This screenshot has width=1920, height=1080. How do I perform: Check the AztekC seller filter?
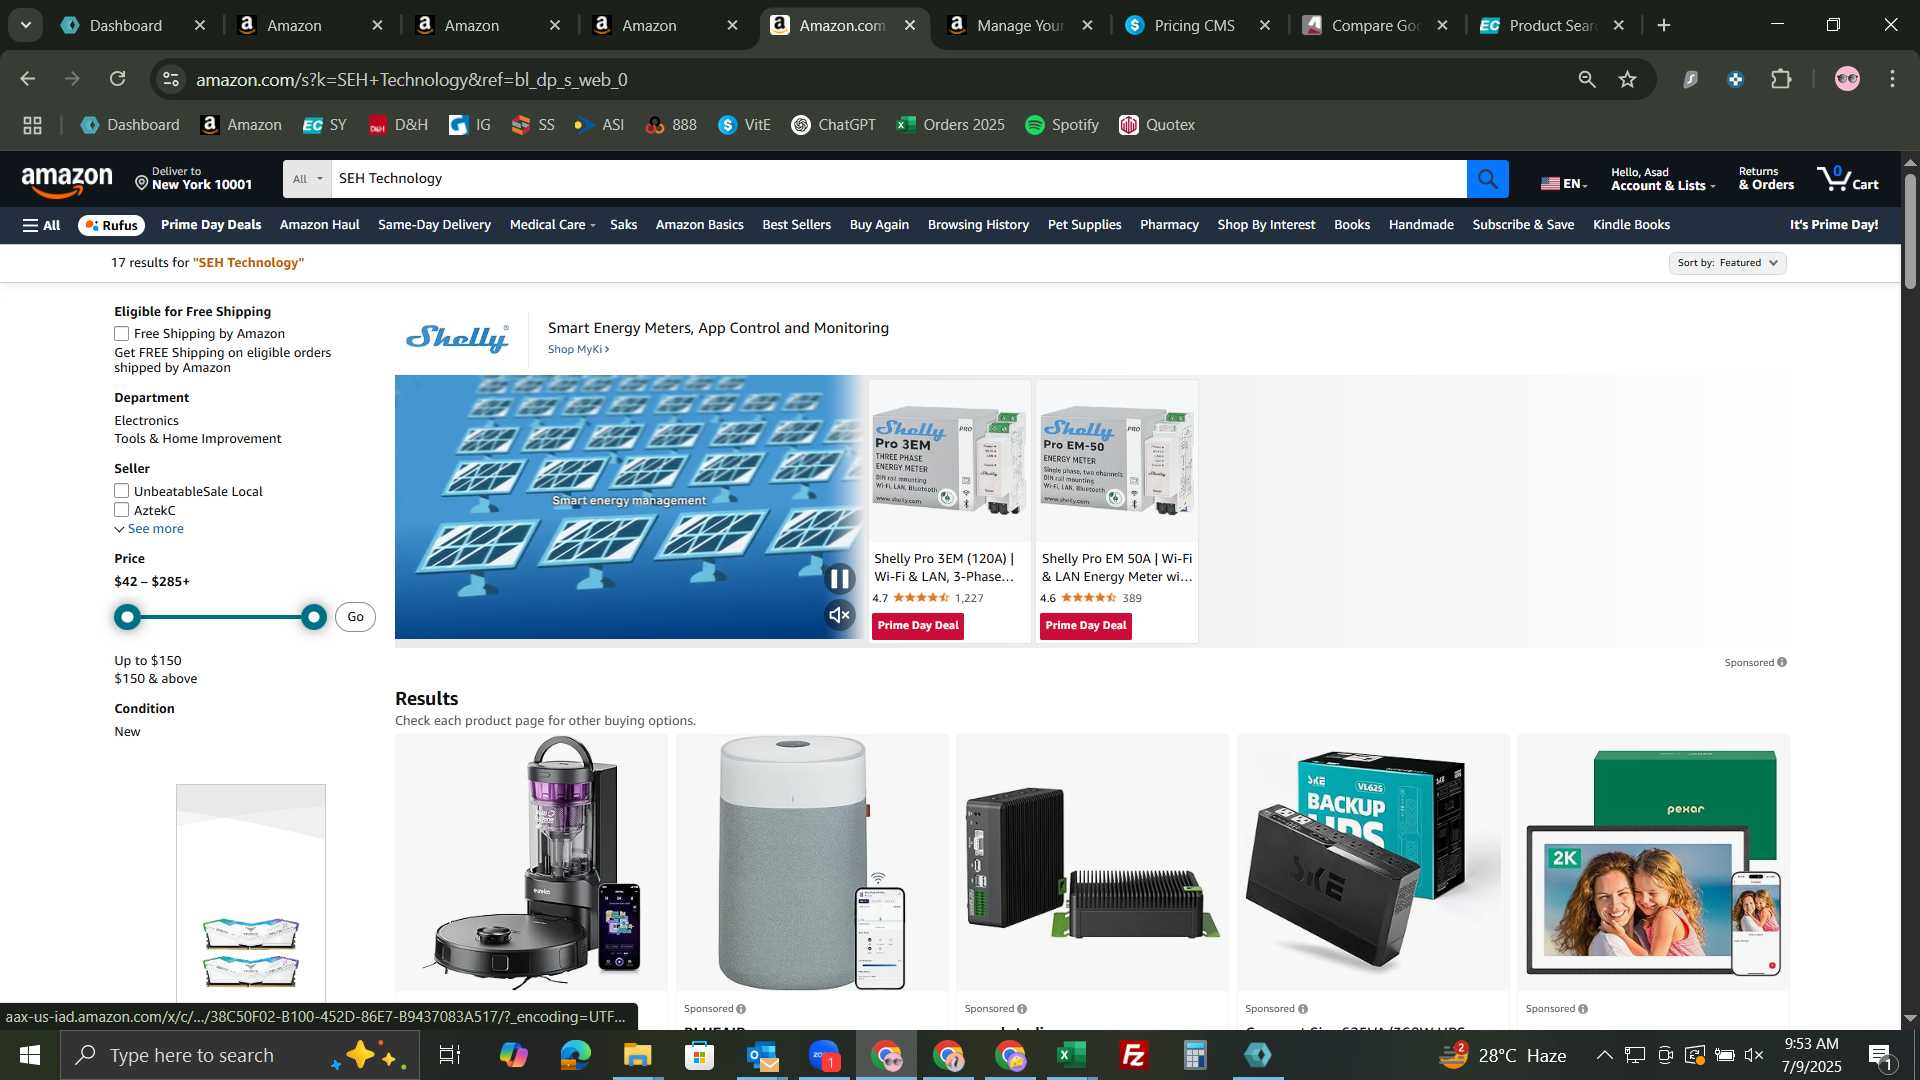tap(122, 510)
